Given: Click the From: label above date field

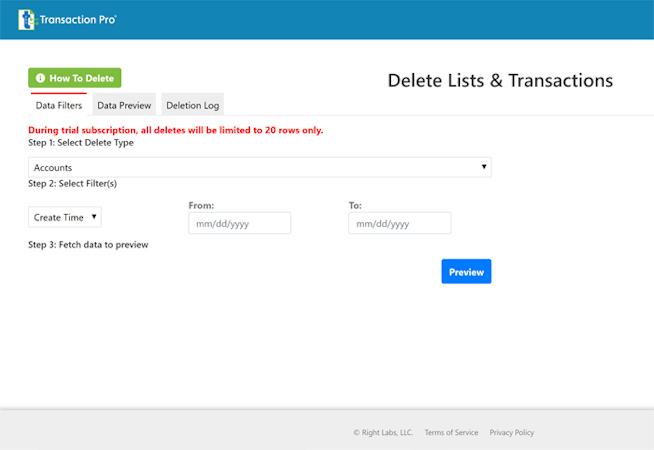Looking at the screenshot, I should pyautogui.click(x=201, y=205).
